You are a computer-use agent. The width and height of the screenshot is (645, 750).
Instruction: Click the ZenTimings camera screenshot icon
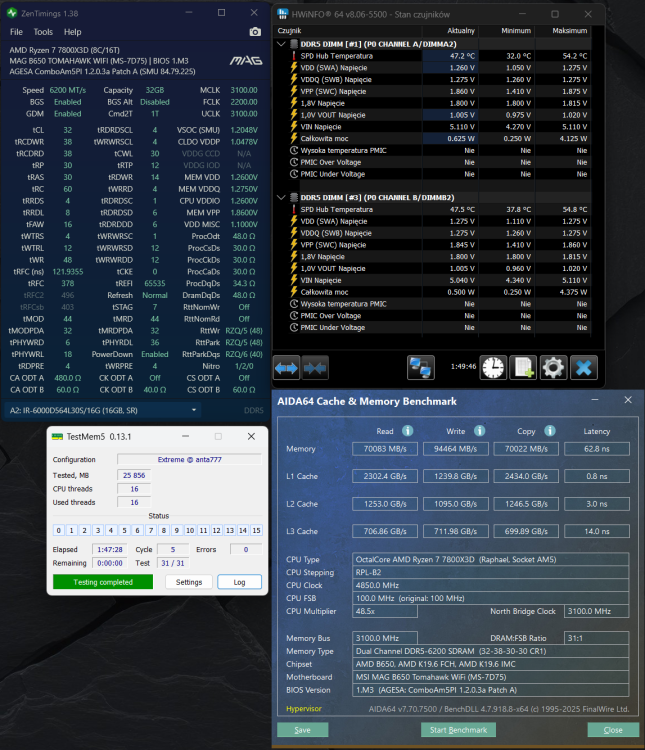(x=255, y=32)
